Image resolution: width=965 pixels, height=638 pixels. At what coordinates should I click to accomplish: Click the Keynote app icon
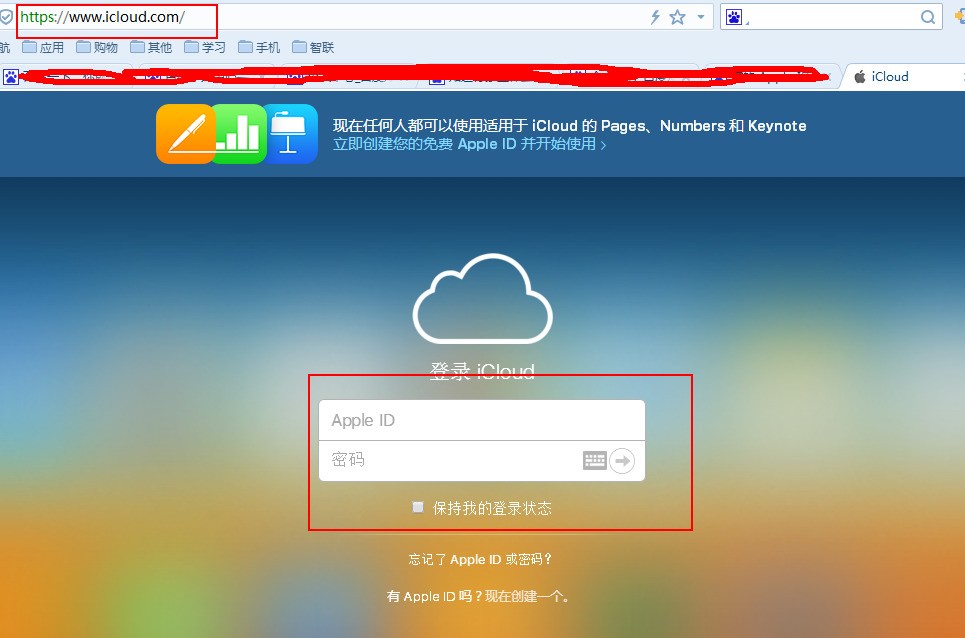(290, 134)
